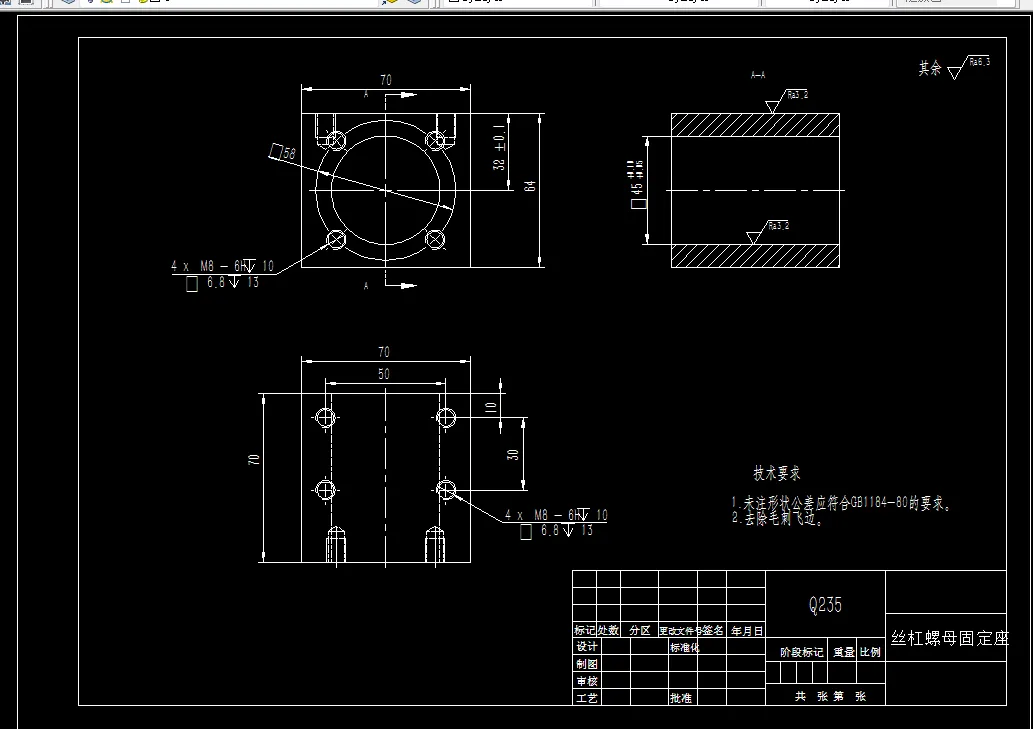Click the rotated 70 height dimension
The width and height of the screenshot is (1033, 729).
254,460
